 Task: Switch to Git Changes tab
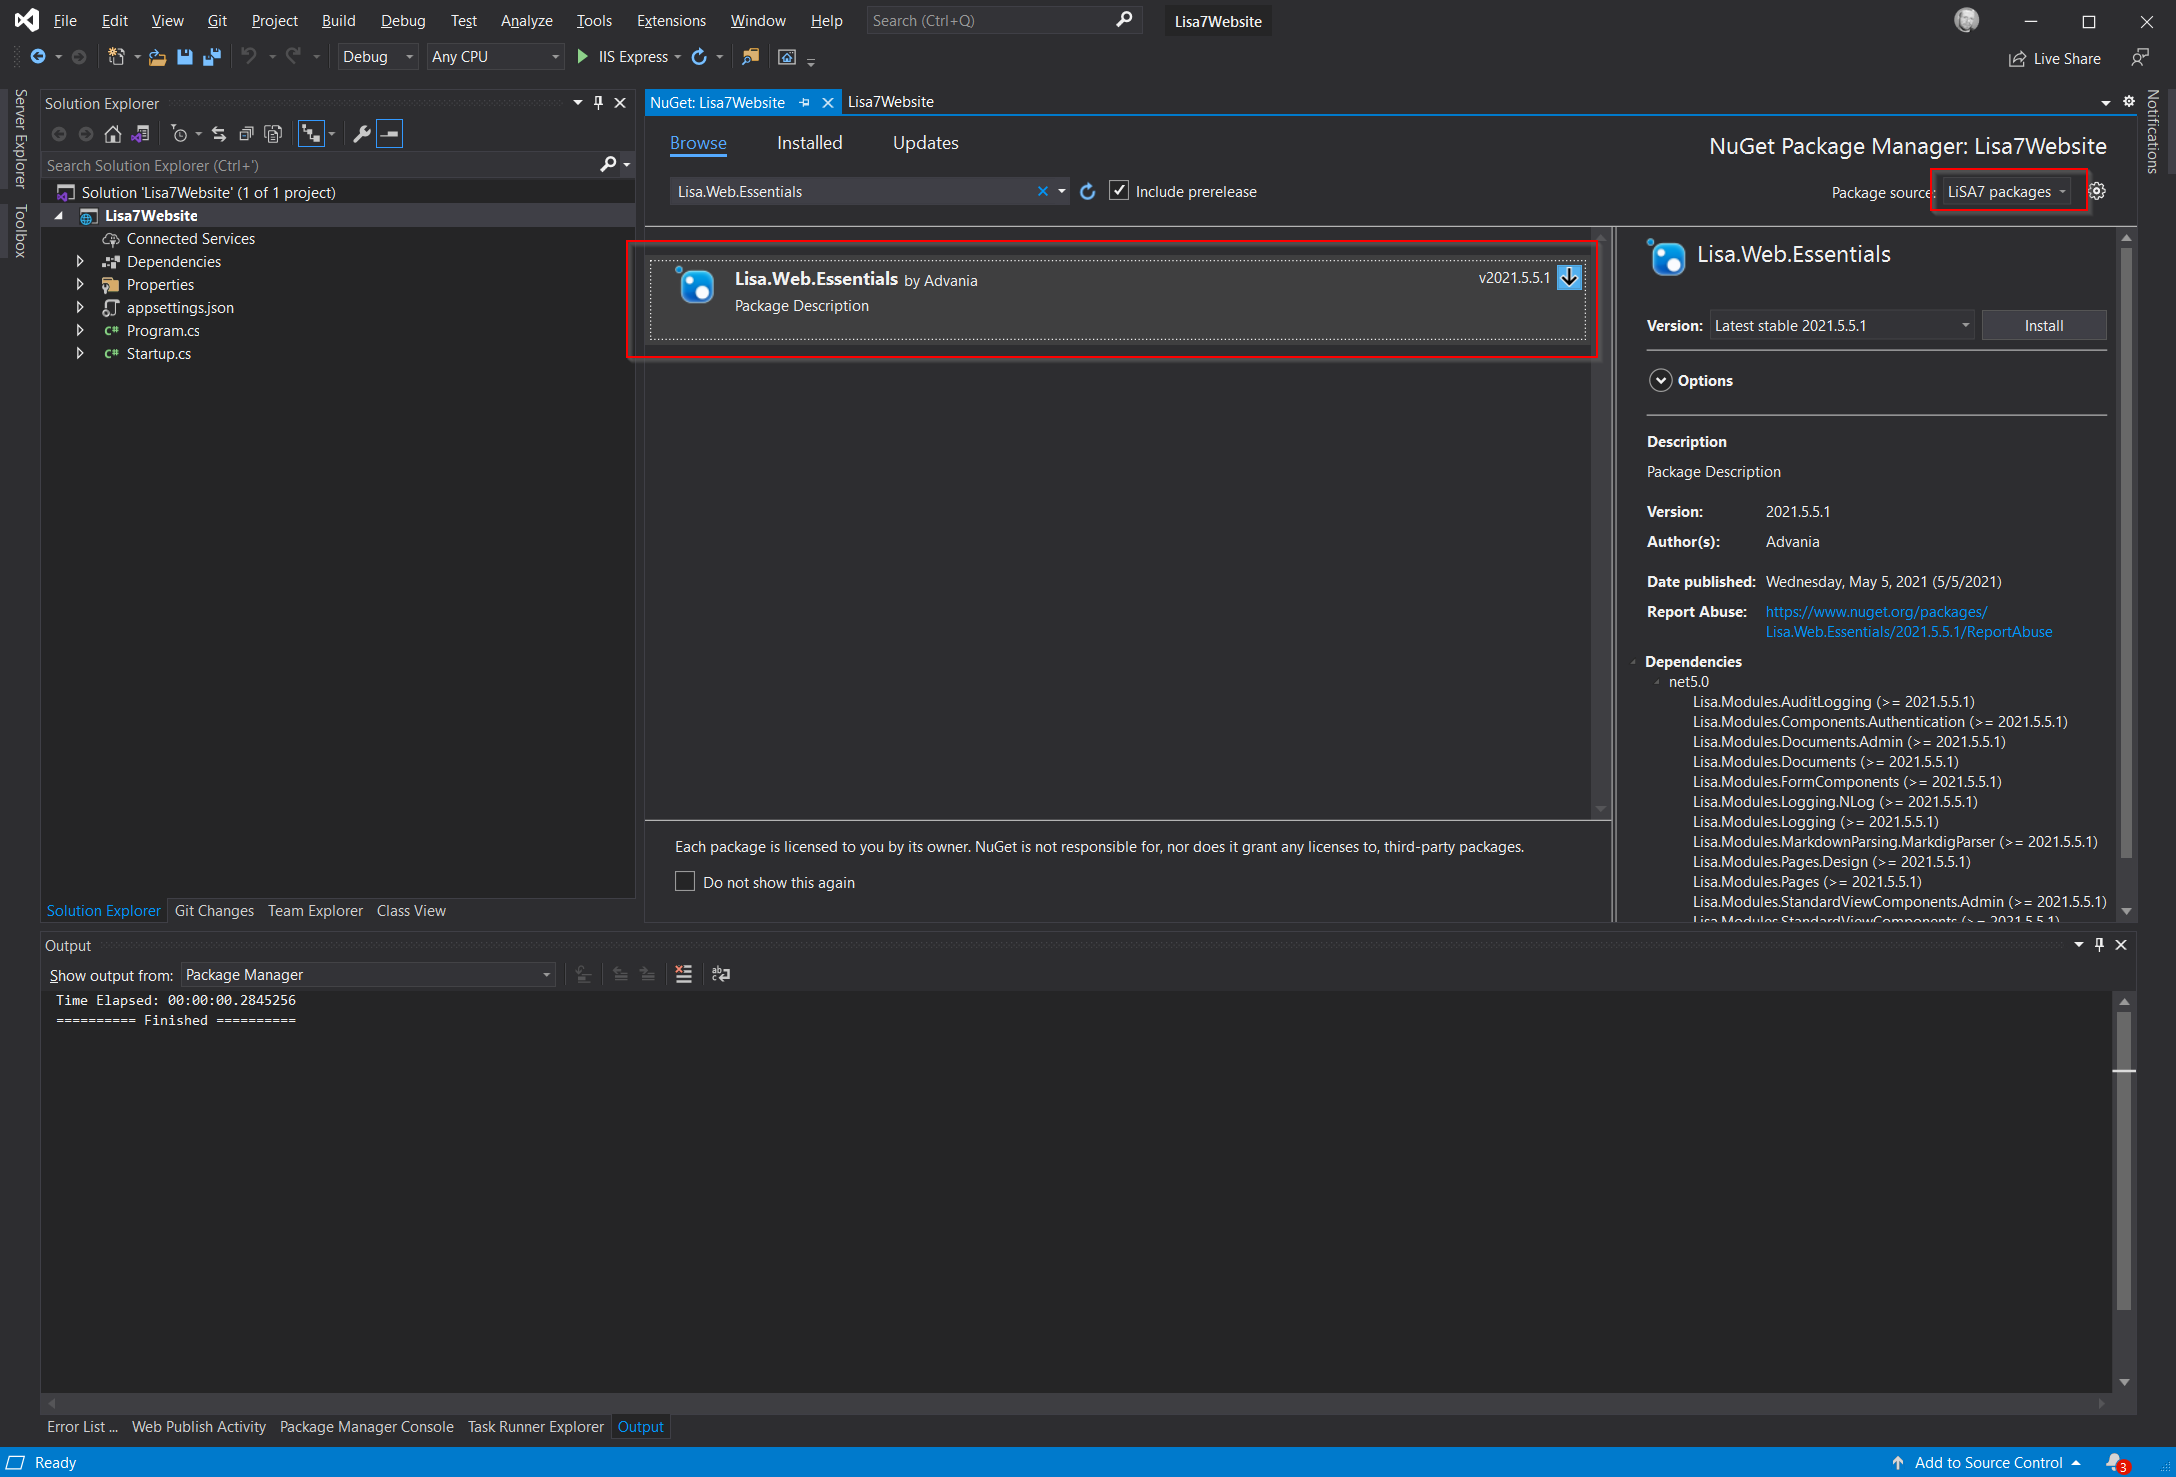click(214, 911)
